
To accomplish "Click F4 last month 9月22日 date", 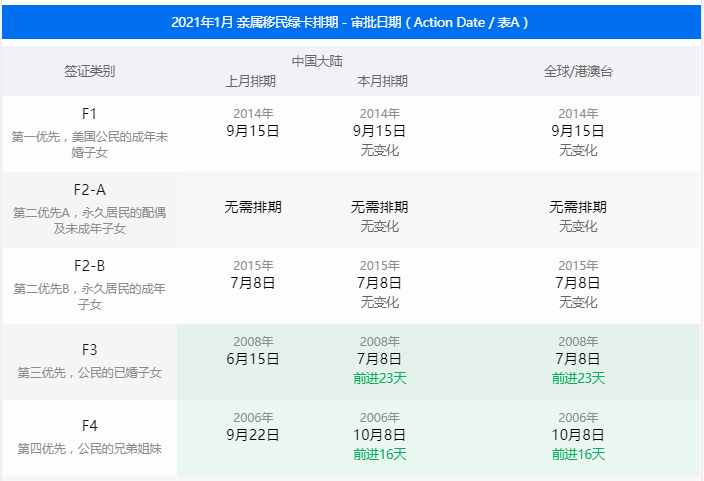I will tap(253, 435).
